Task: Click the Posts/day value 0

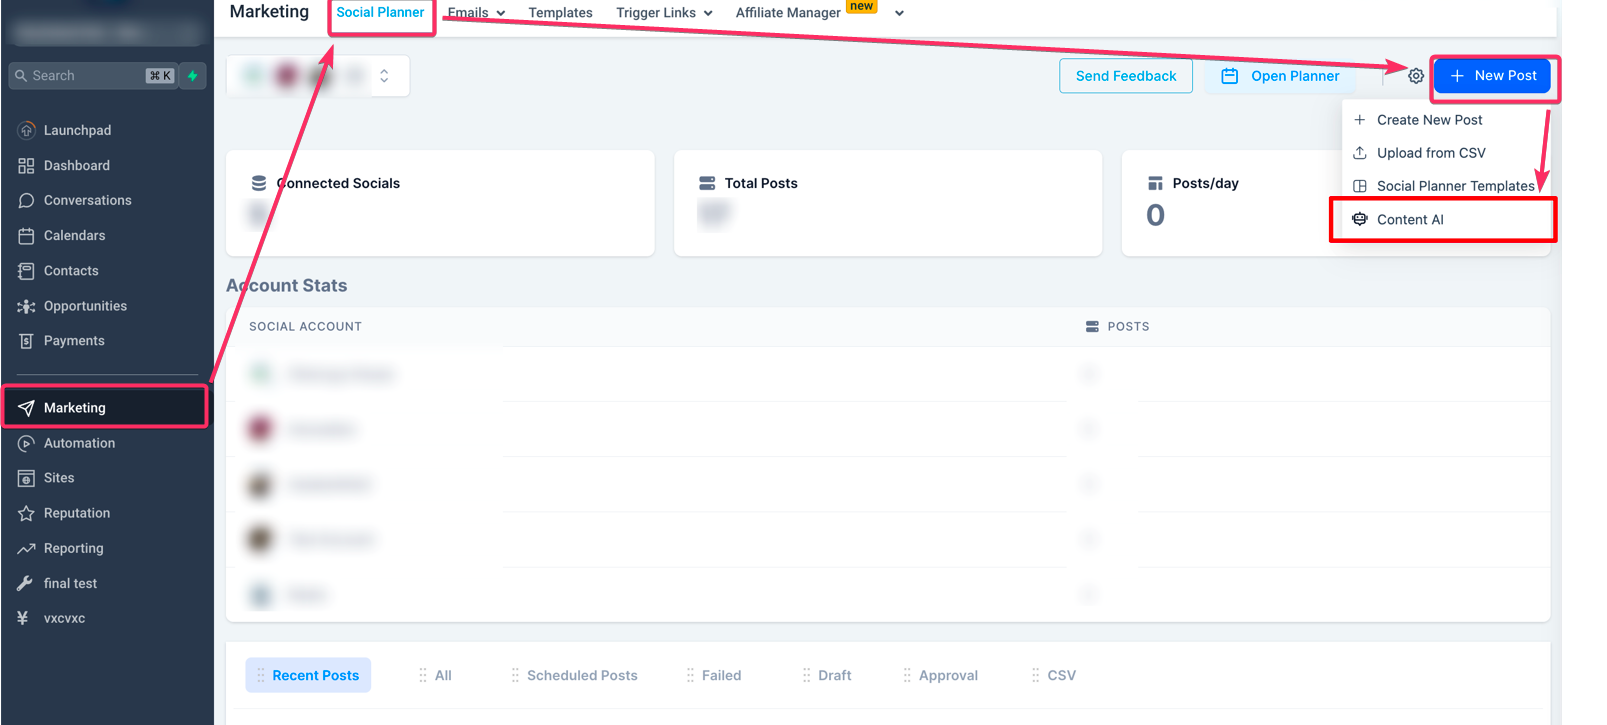Action: click(x=1155, y=215)
